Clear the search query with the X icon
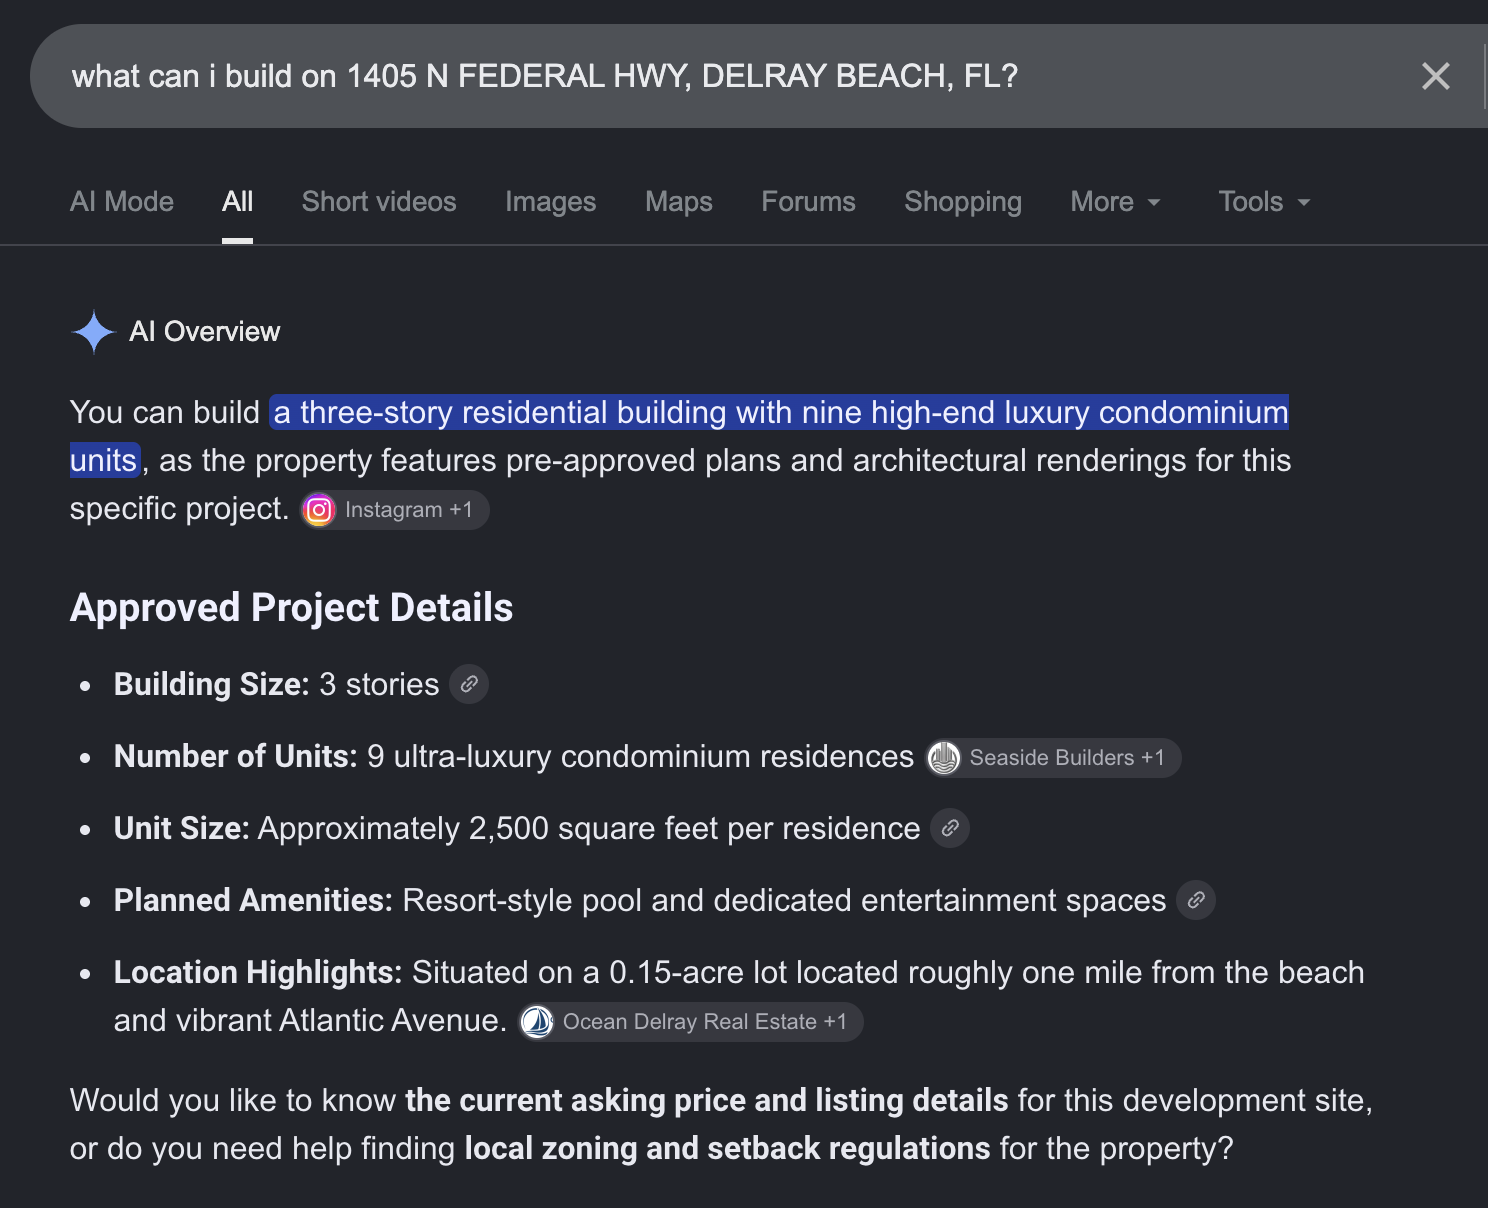The width and height of the screenshot is (1488, 1208). click(x=1435, y=76)
